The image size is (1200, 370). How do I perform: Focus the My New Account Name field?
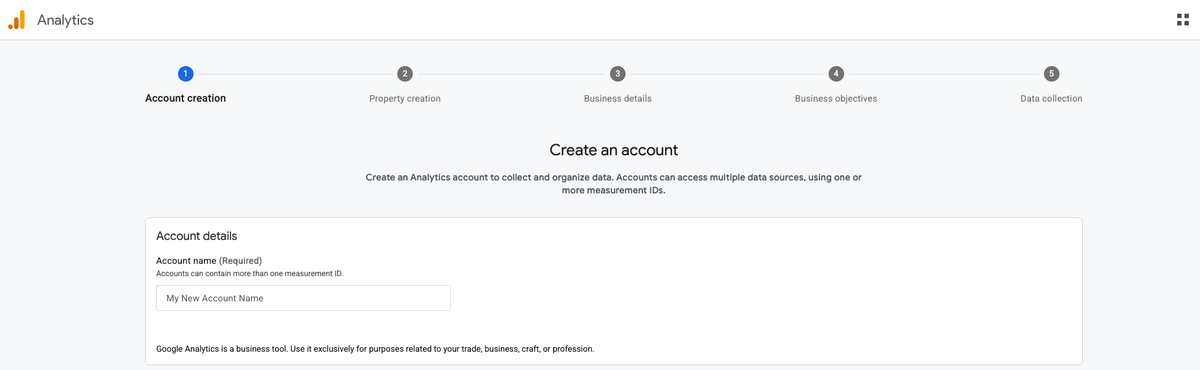(303, 298)
